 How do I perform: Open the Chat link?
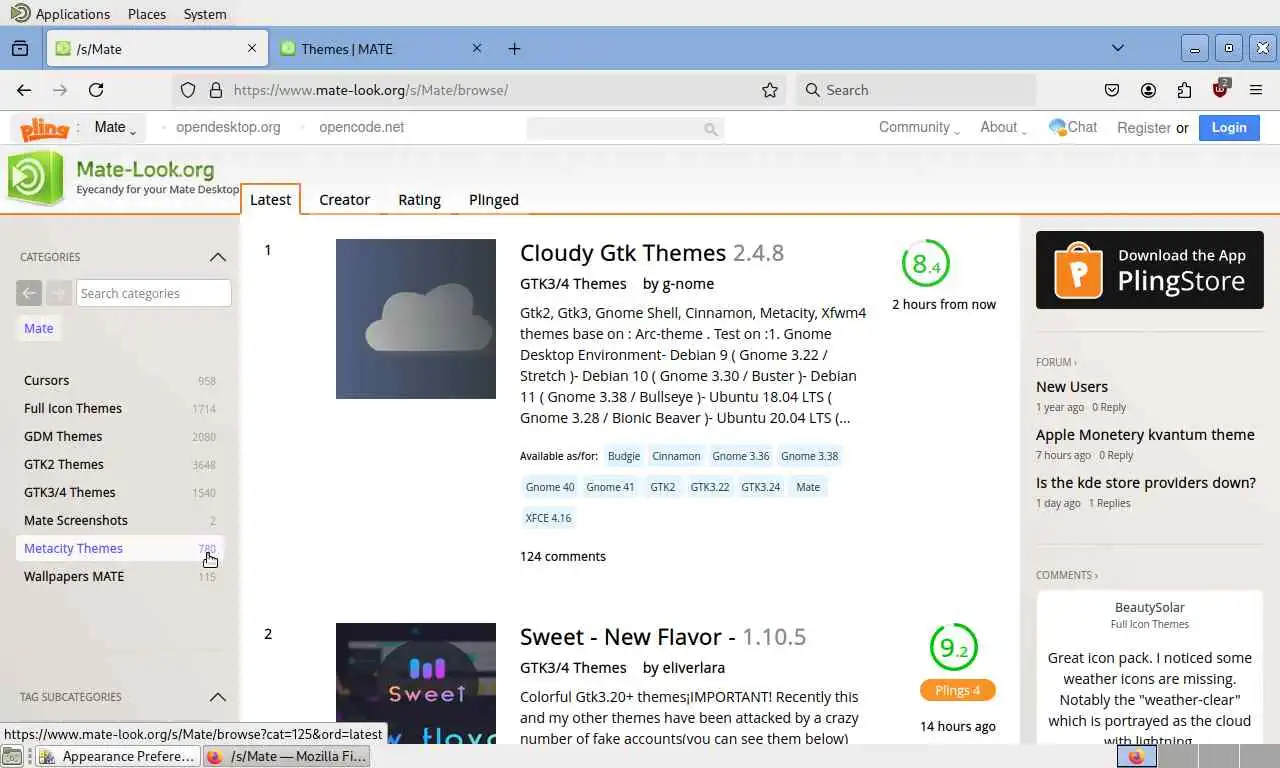pyautogui.click(x=1073, y=127)
